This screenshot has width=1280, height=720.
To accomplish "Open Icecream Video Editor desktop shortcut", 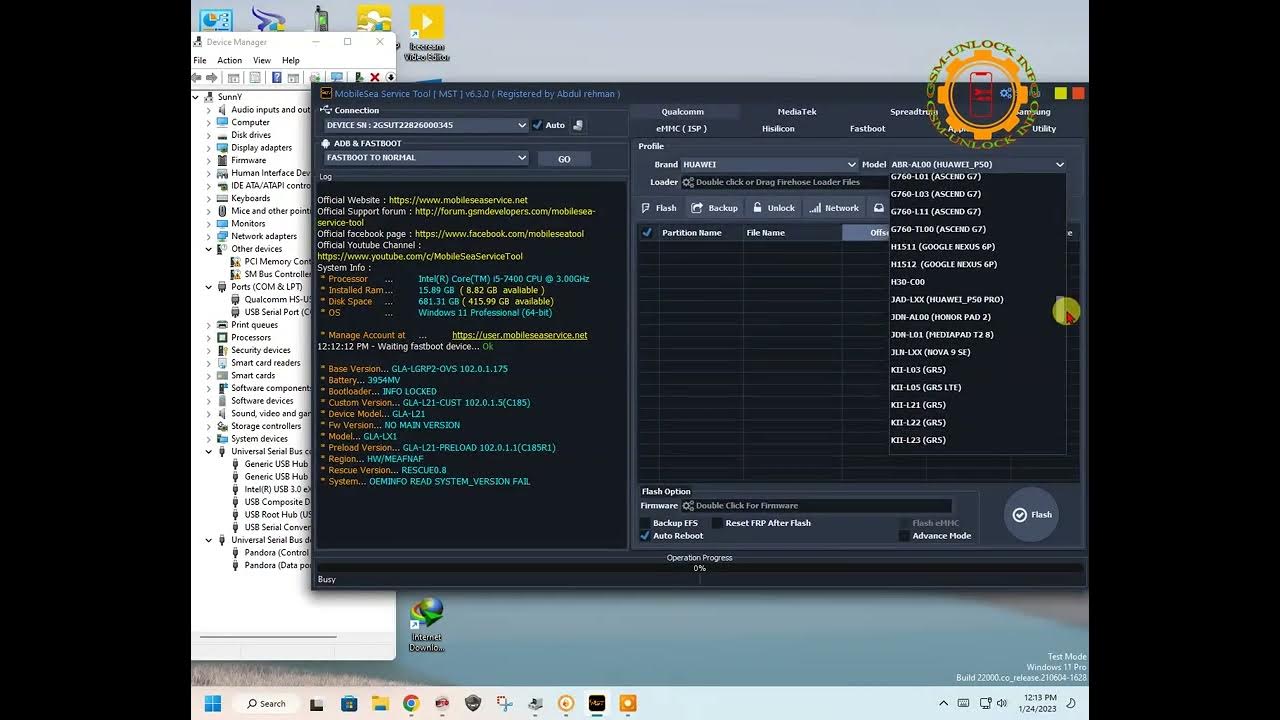I will pyautogui.click(x=427, y=34).
